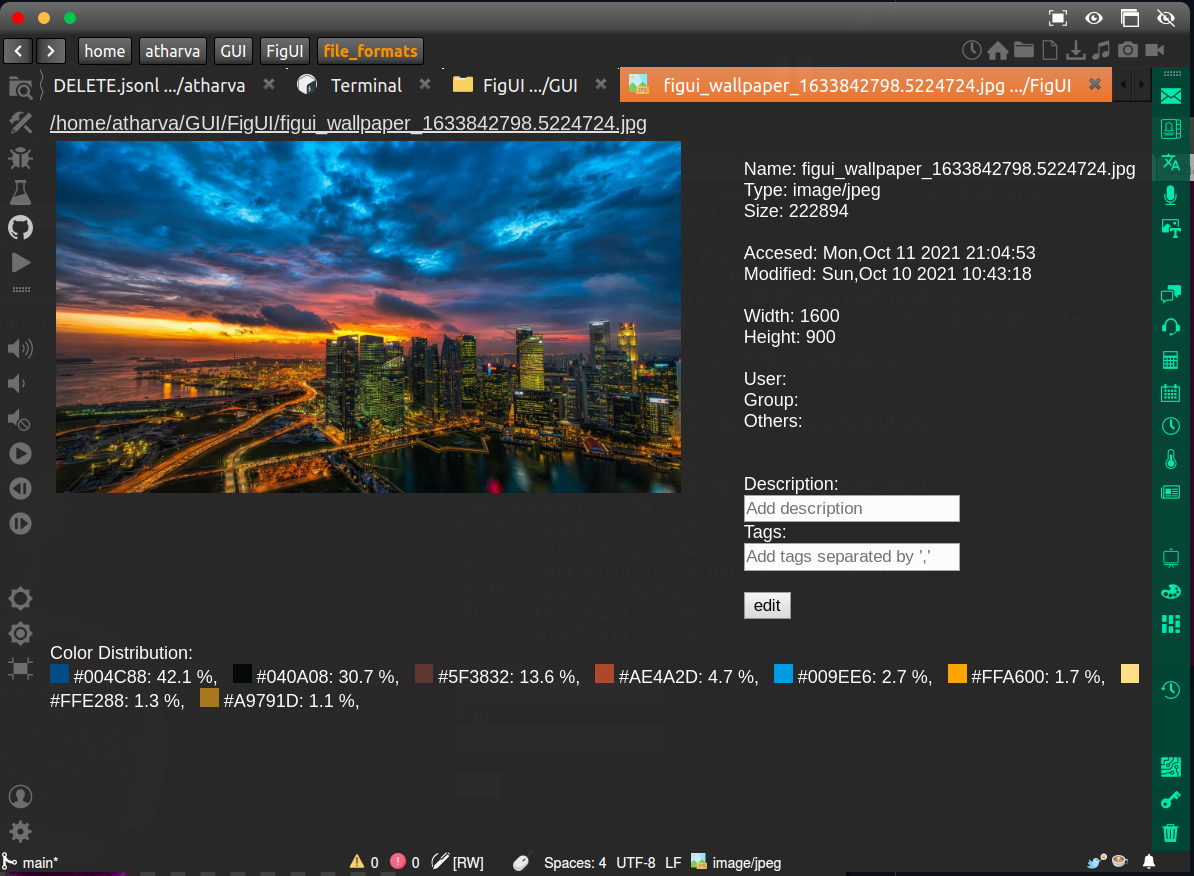
Task: Open the debug bug icon panel
Action: tap(20, 158)
